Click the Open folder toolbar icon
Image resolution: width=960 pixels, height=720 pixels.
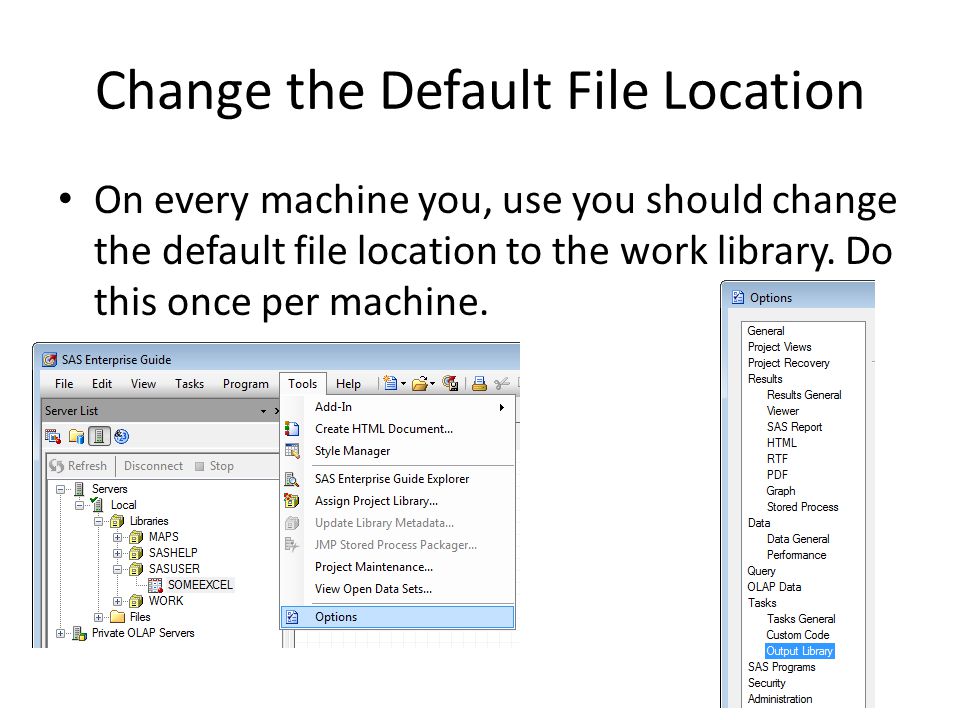tap(419, 384)
